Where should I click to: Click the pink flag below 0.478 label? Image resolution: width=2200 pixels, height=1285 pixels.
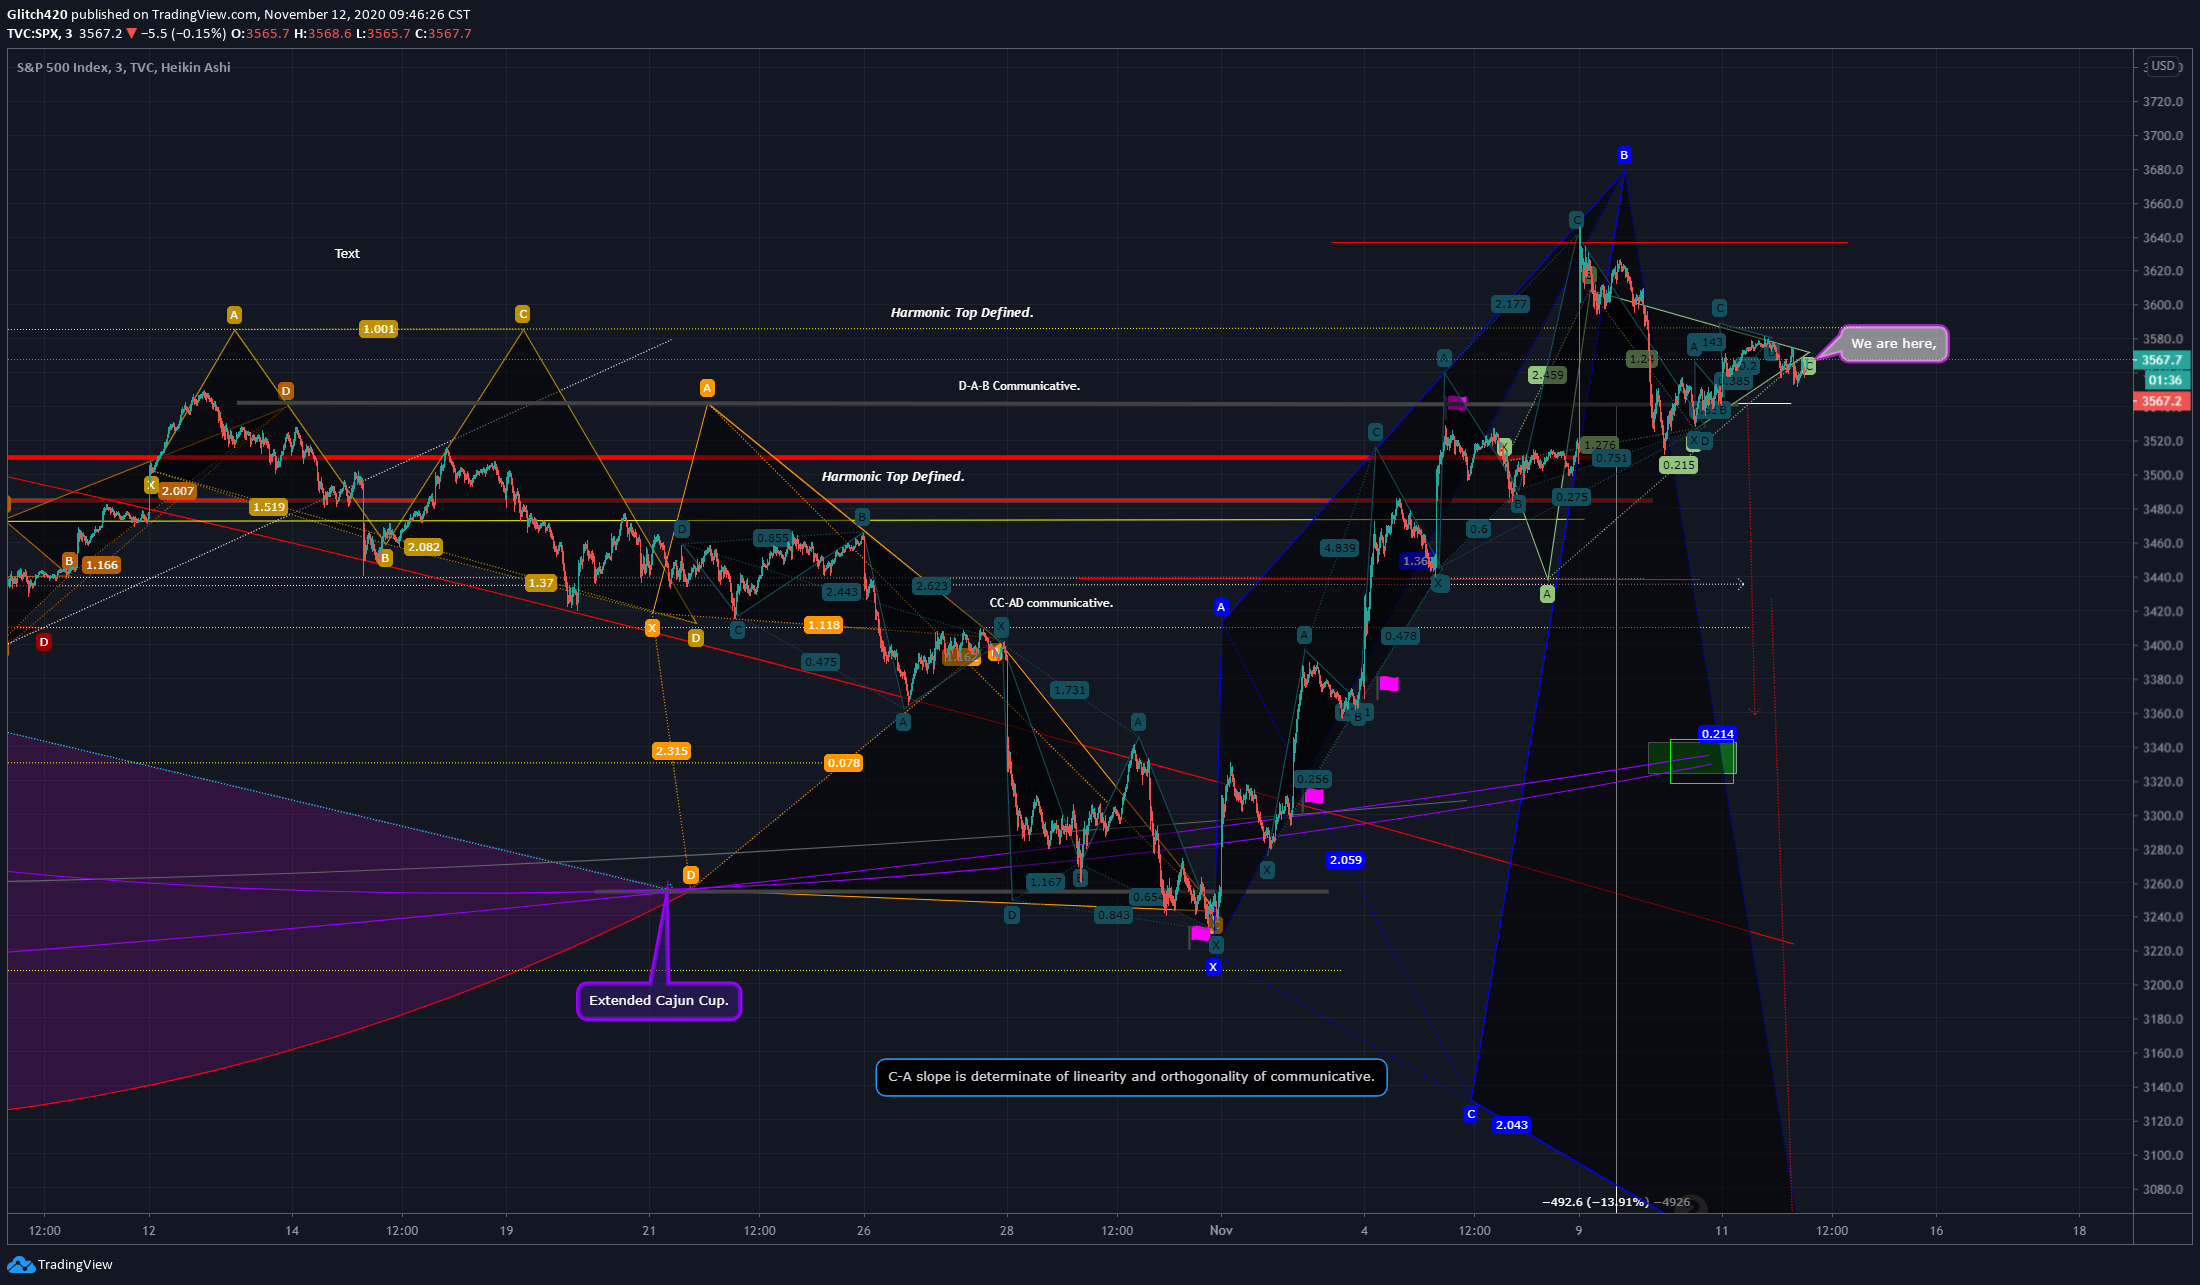pyautogui.click(x=1388, y=684)
